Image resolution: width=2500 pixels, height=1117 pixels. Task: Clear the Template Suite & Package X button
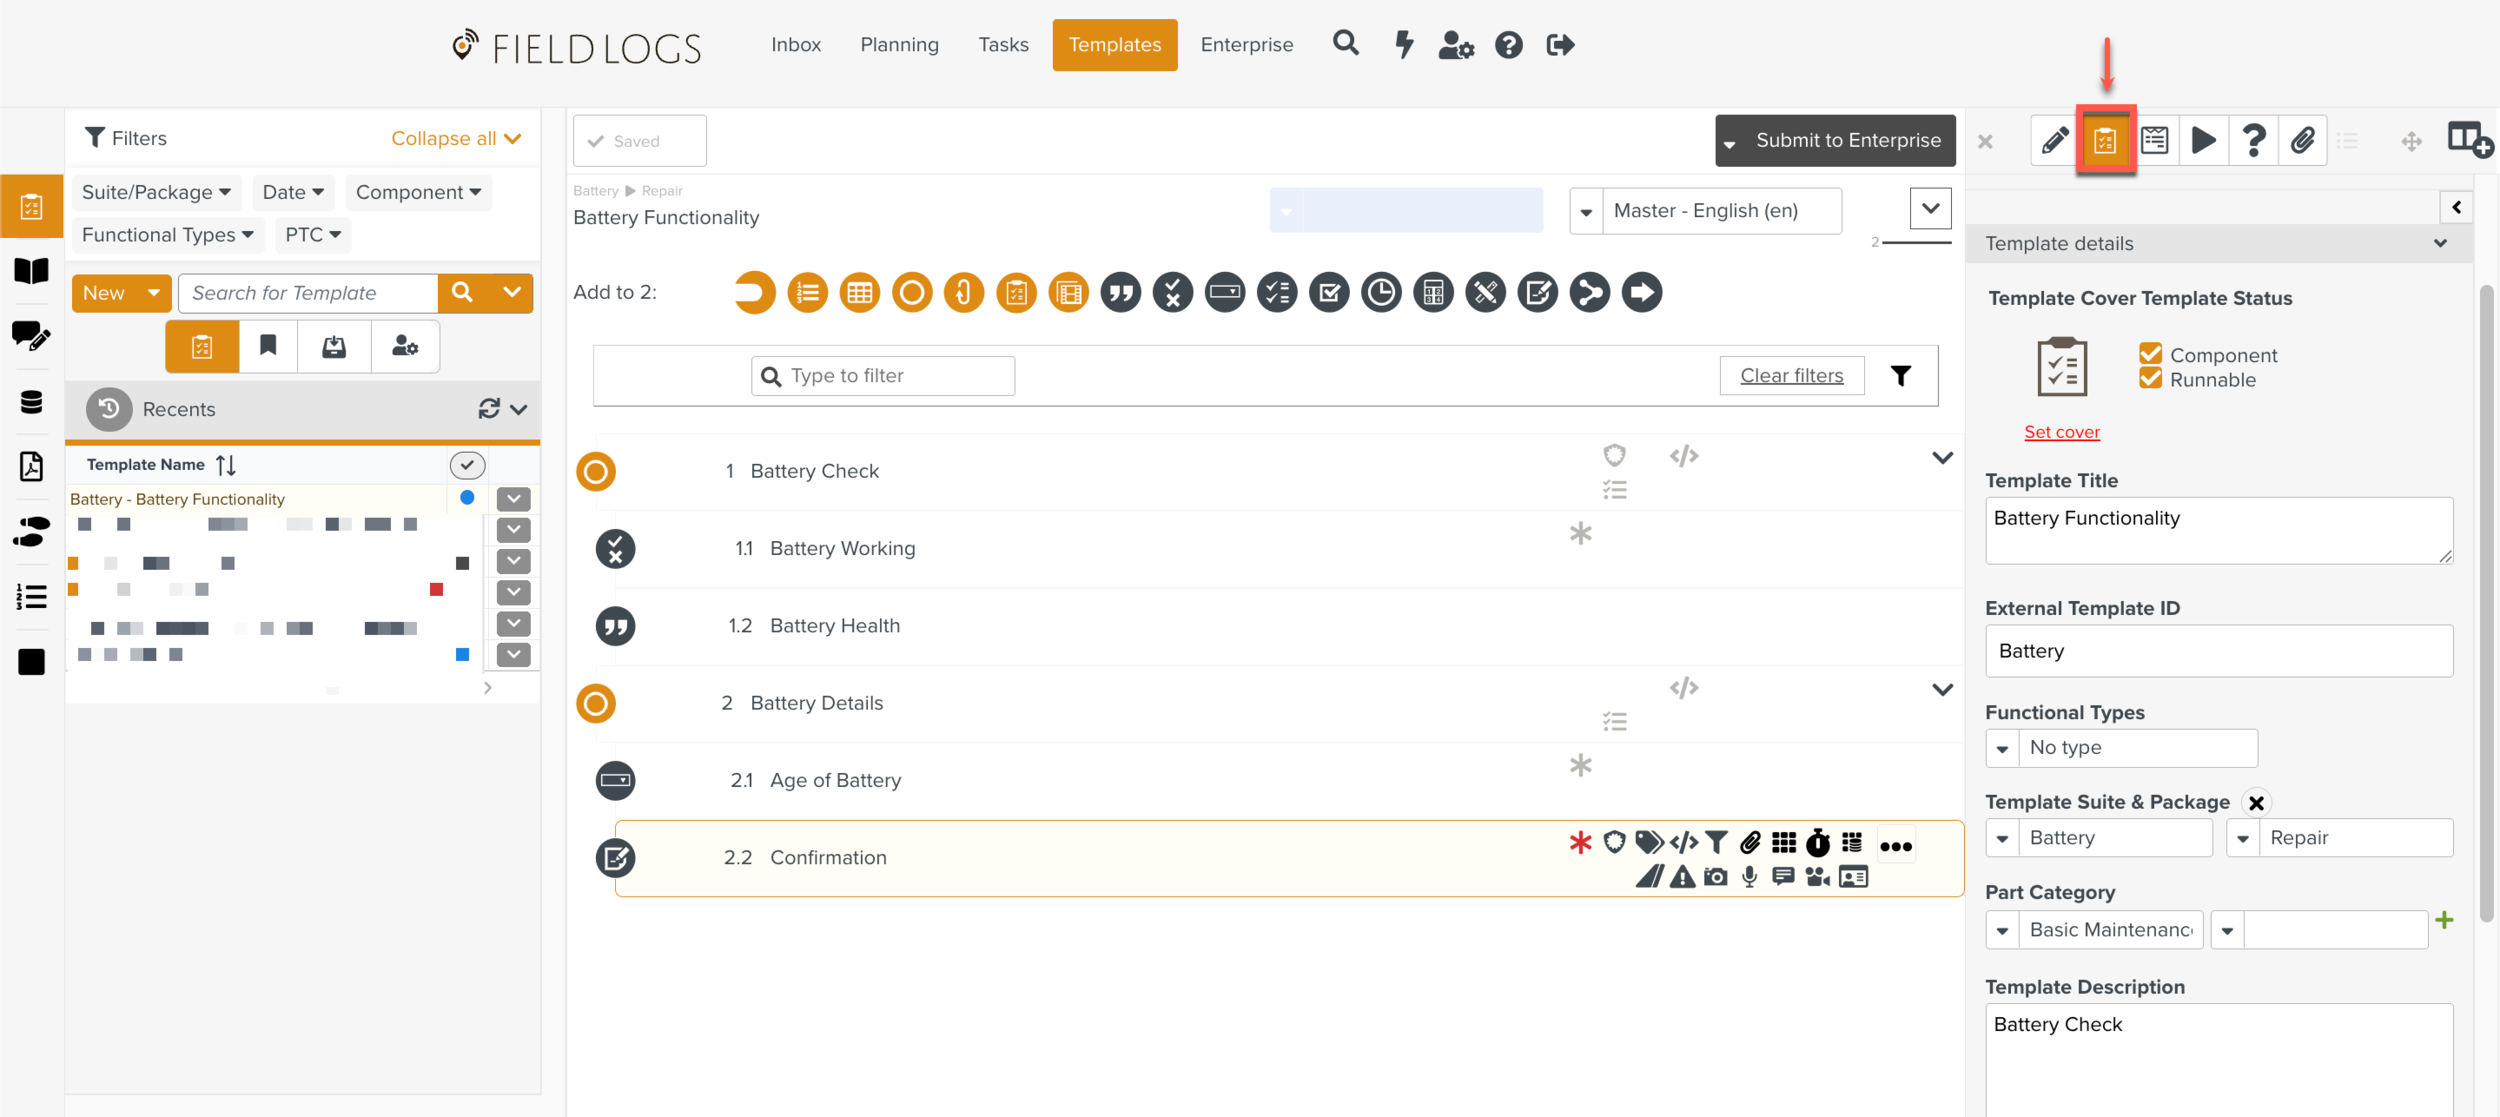click(x=2256, y=803)
